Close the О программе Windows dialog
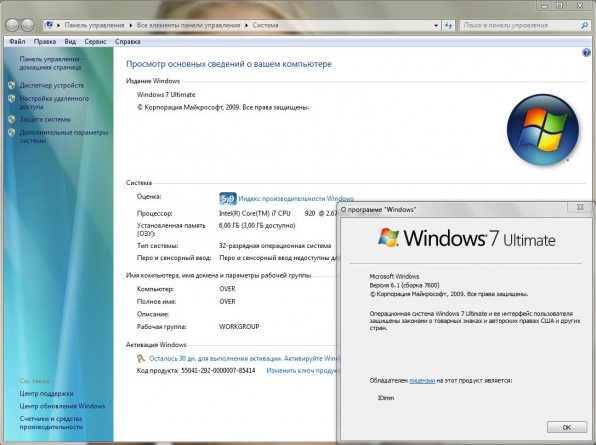The image size is (596, 445). click(x=580, y=207)
